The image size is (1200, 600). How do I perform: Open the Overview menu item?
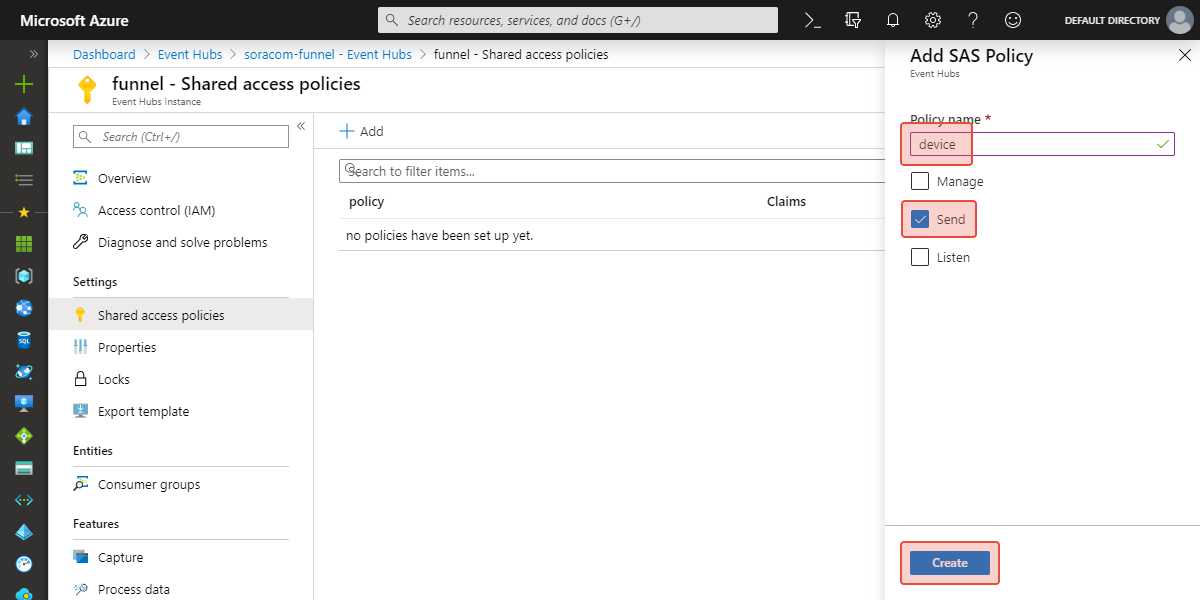tap(124, 178)
